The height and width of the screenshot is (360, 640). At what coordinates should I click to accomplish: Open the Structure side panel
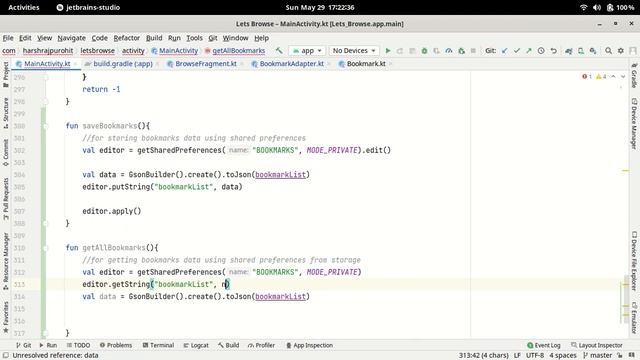[x=6, y=113]
